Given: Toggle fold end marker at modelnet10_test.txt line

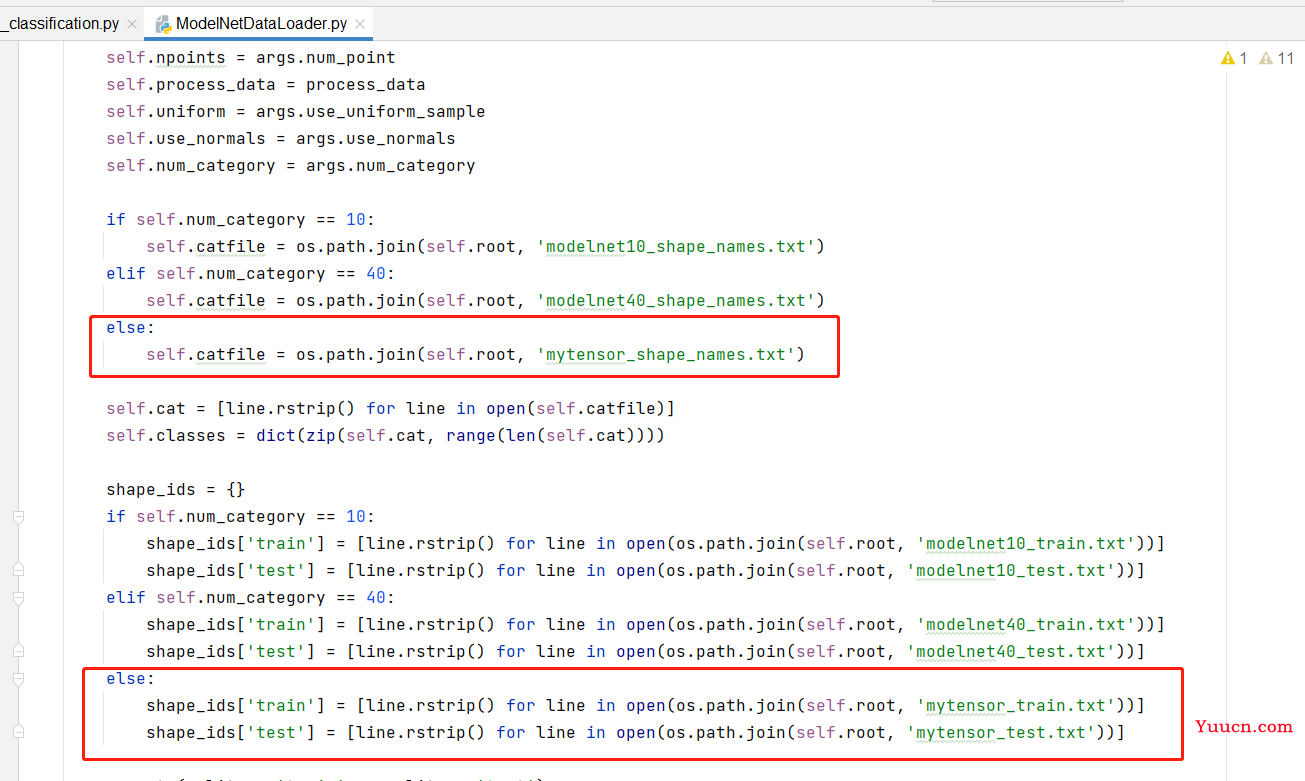Looking at the screenshot, I should click(x=18, y=570).
